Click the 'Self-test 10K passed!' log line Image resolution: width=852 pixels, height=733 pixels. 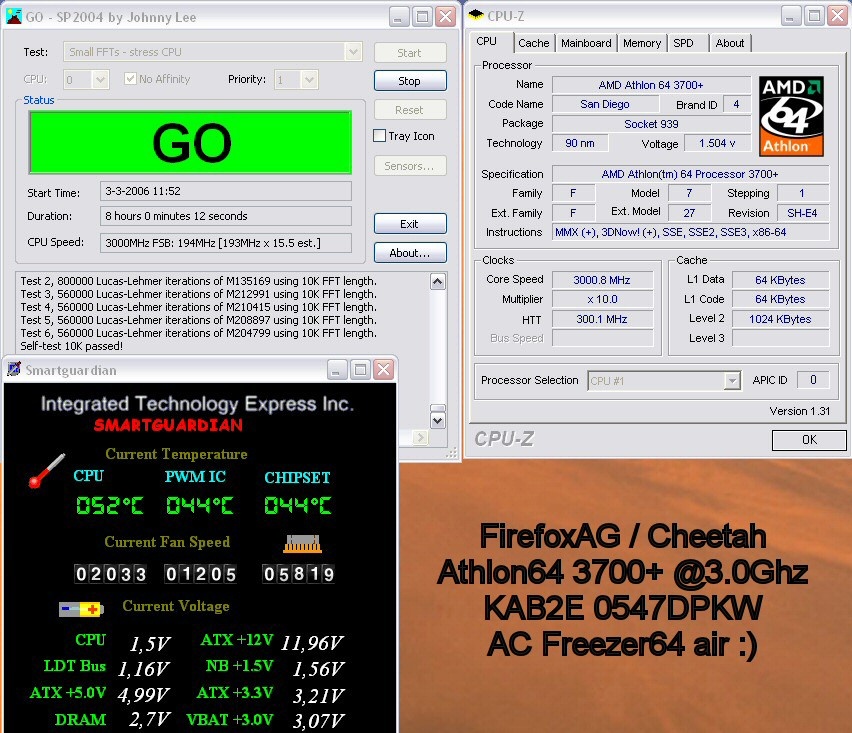[x=72, y=346]
